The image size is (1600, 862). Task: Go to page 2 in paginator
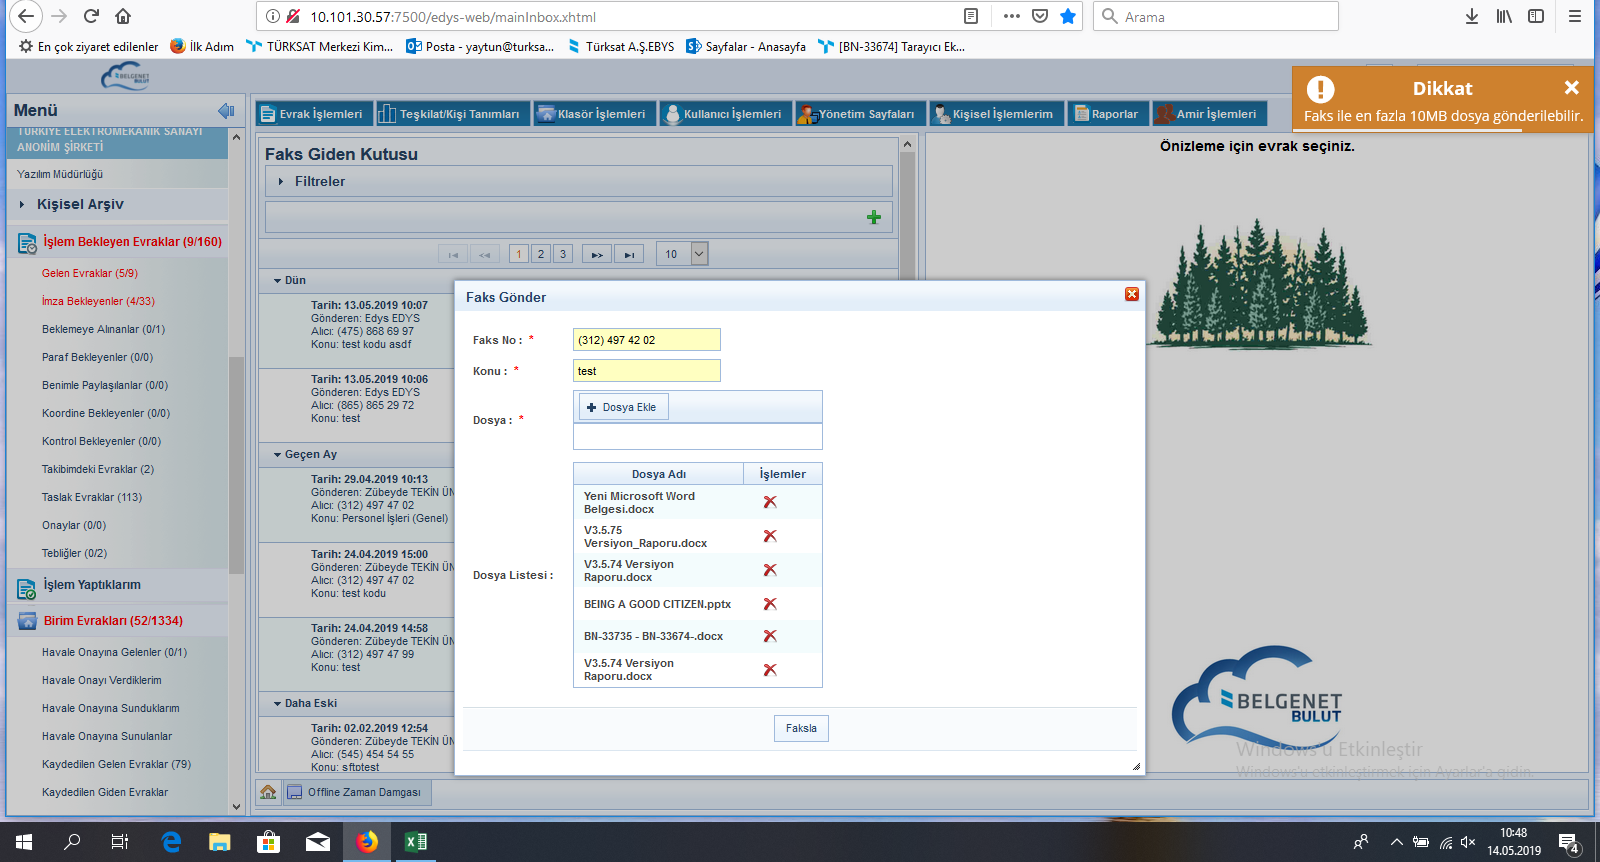point(540,254)
